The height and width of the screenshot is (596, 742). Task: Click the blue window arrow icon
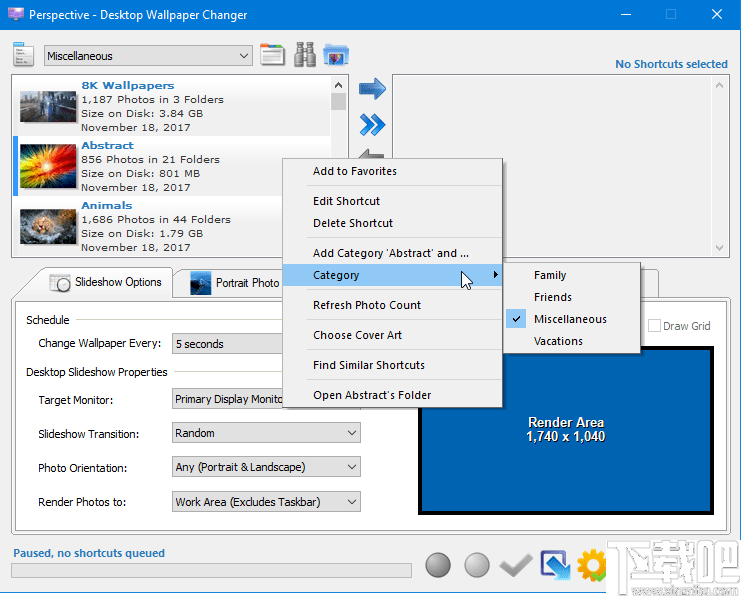point(554,566)
